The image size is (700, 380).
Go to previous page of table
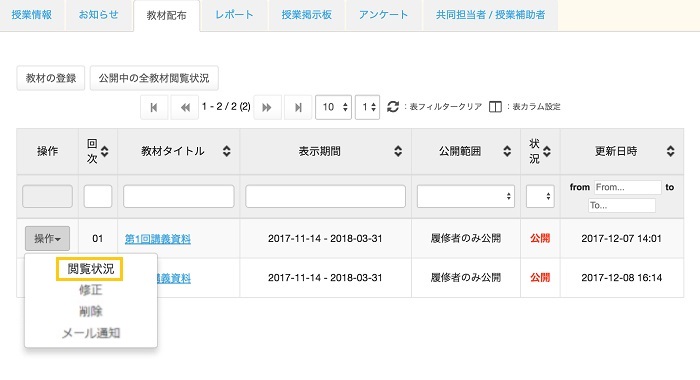point(185,107)
